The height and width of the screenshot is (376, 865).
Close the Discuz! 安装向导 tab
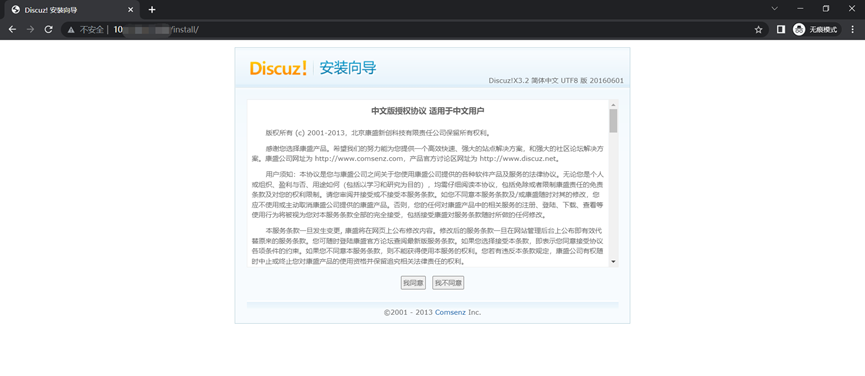tap(130, 9)
